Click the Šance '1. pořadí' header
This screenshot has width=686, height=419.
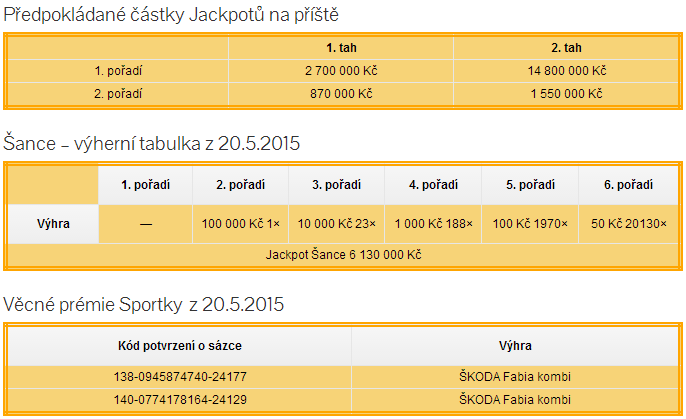146,185
